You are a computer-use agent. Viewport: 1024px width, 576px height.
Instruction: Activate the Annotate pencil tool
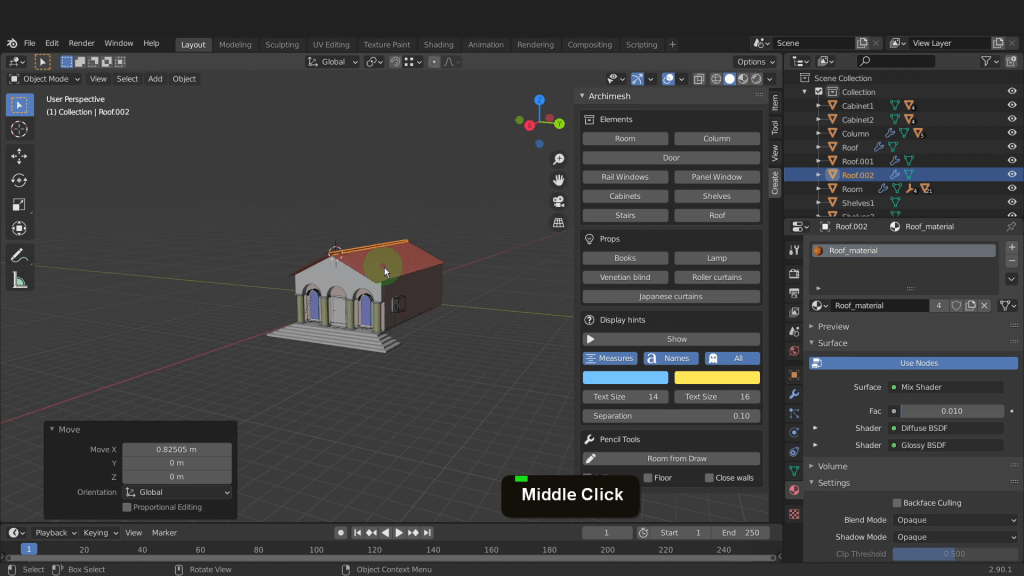point(19,256)
